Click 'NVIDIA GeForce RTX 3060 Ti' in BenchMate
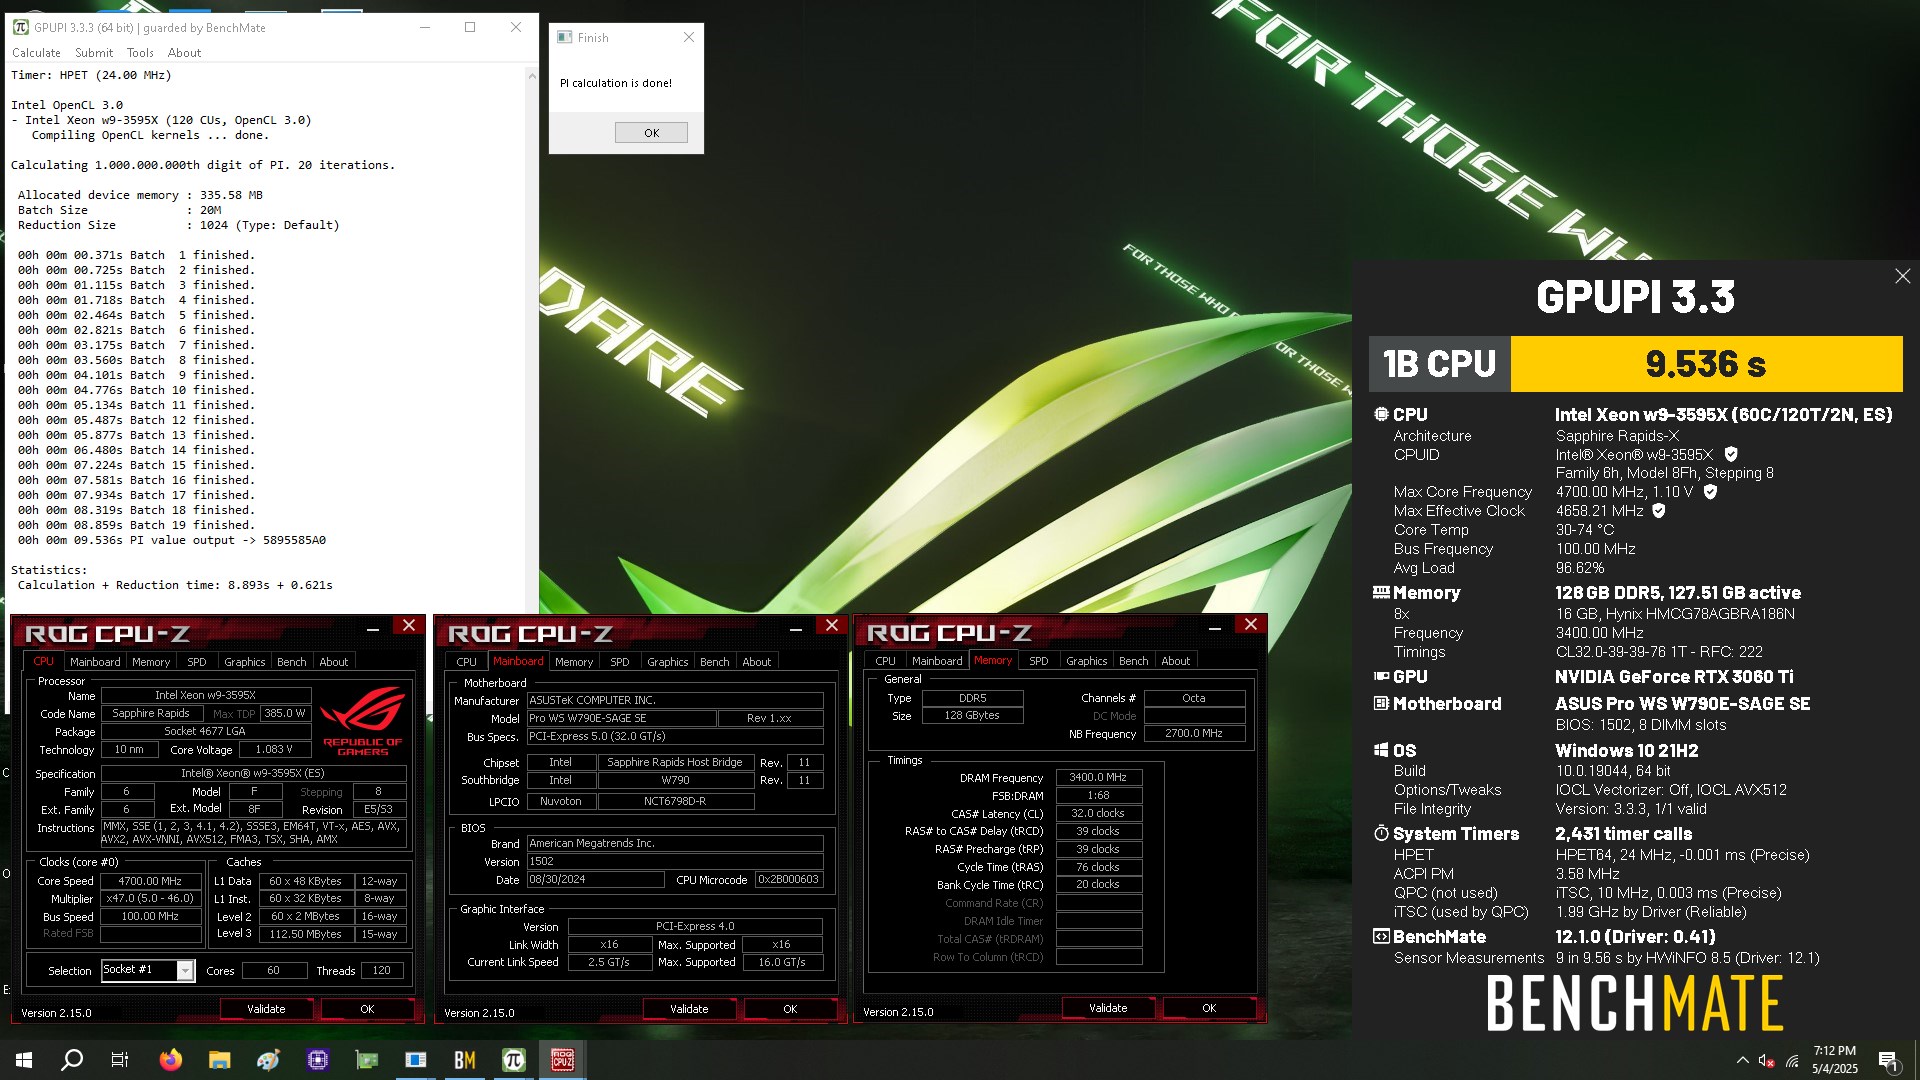The height and width of the screenshot is (1080, 1920). (1674, 677)
